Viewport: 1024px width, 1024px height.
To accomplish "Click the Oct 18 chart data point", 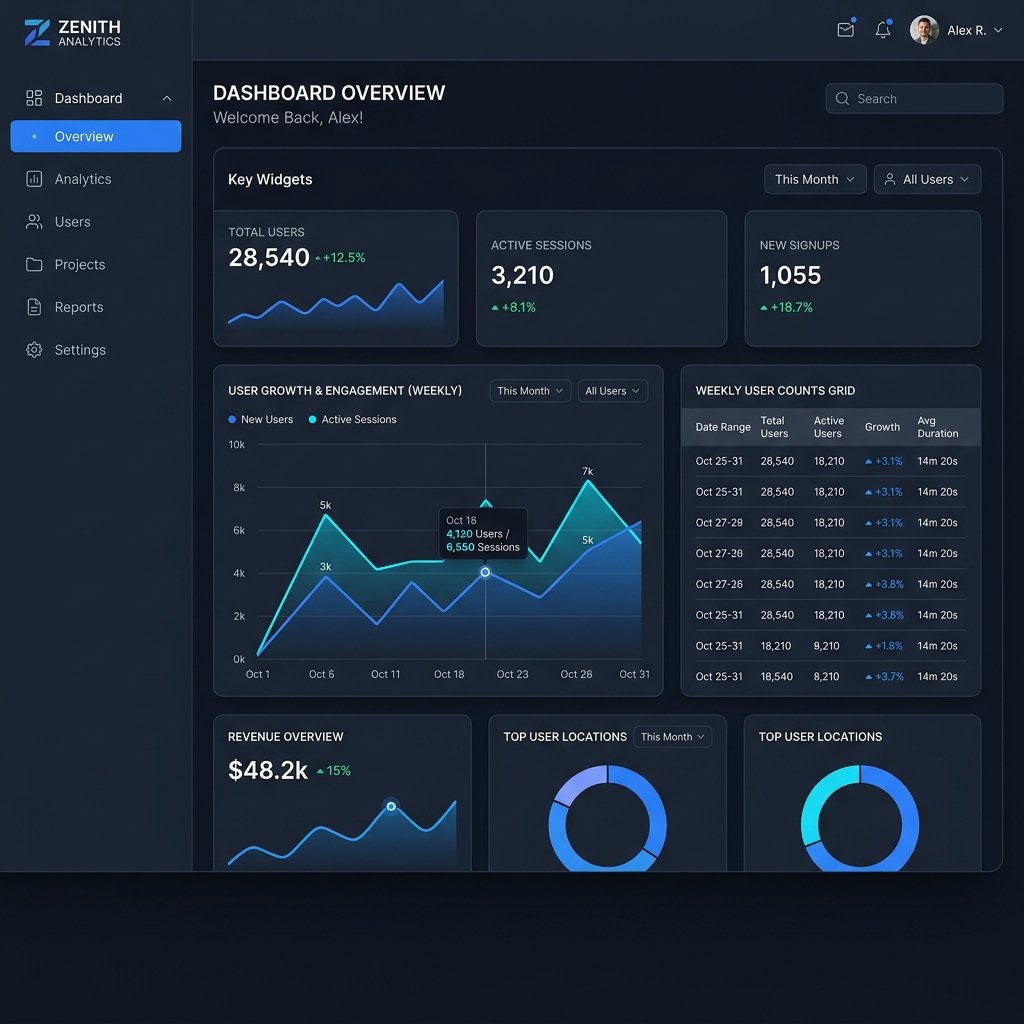I will [485, 572].
